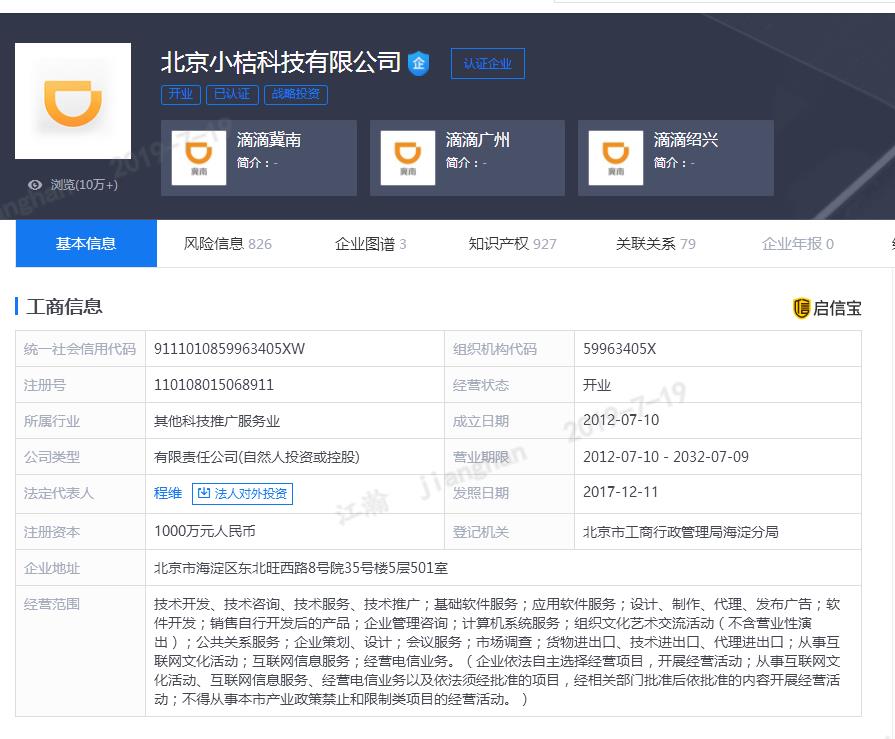895x739 pixels.
Task: Open the 滴滴绍兴 company name
Action: (x=685, y=140)
